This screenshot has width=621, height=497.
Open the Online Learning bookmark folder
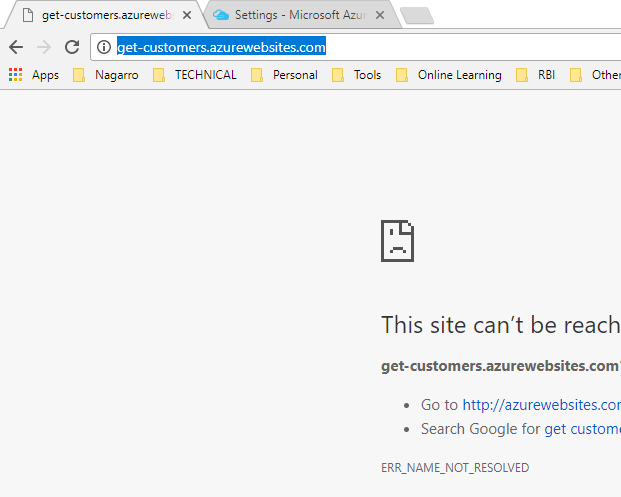click(448, 75)
